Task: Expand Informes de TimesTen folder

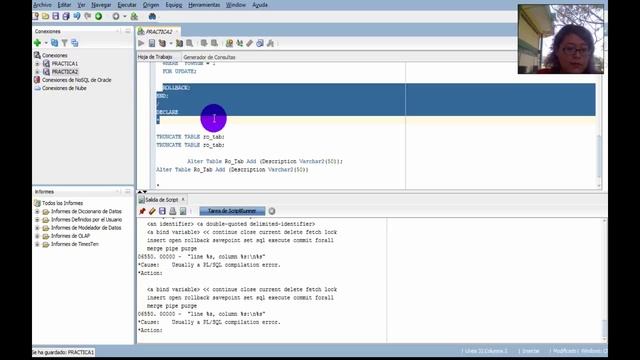Action: (x=37, y=244)
